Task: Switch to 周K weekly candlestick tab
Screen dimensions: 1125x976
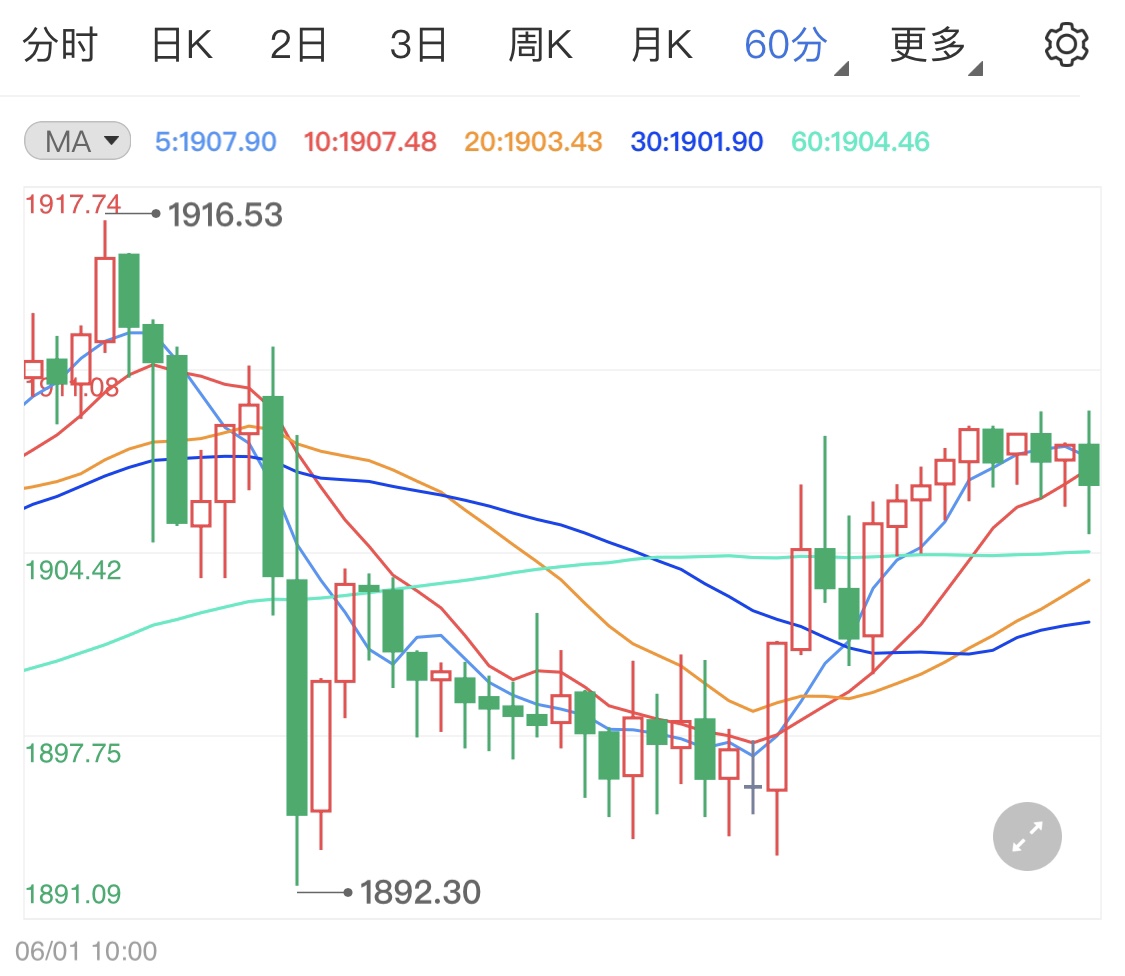Action: [540, 45]
